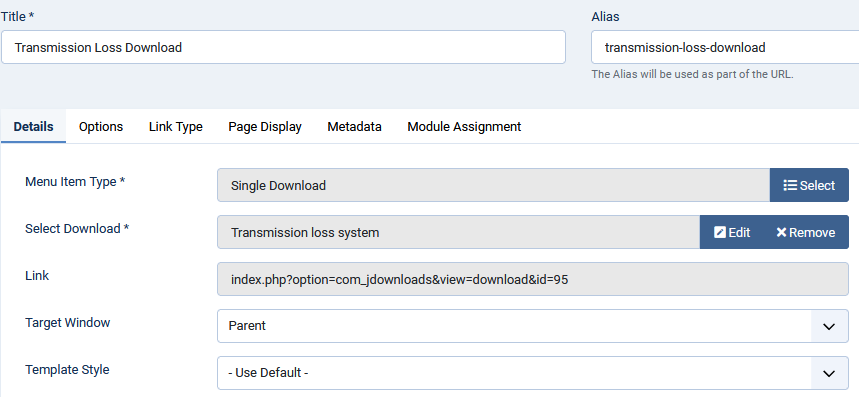Expand the Template Style dropdown chevron
859x397 pixels.
point(829,373)
